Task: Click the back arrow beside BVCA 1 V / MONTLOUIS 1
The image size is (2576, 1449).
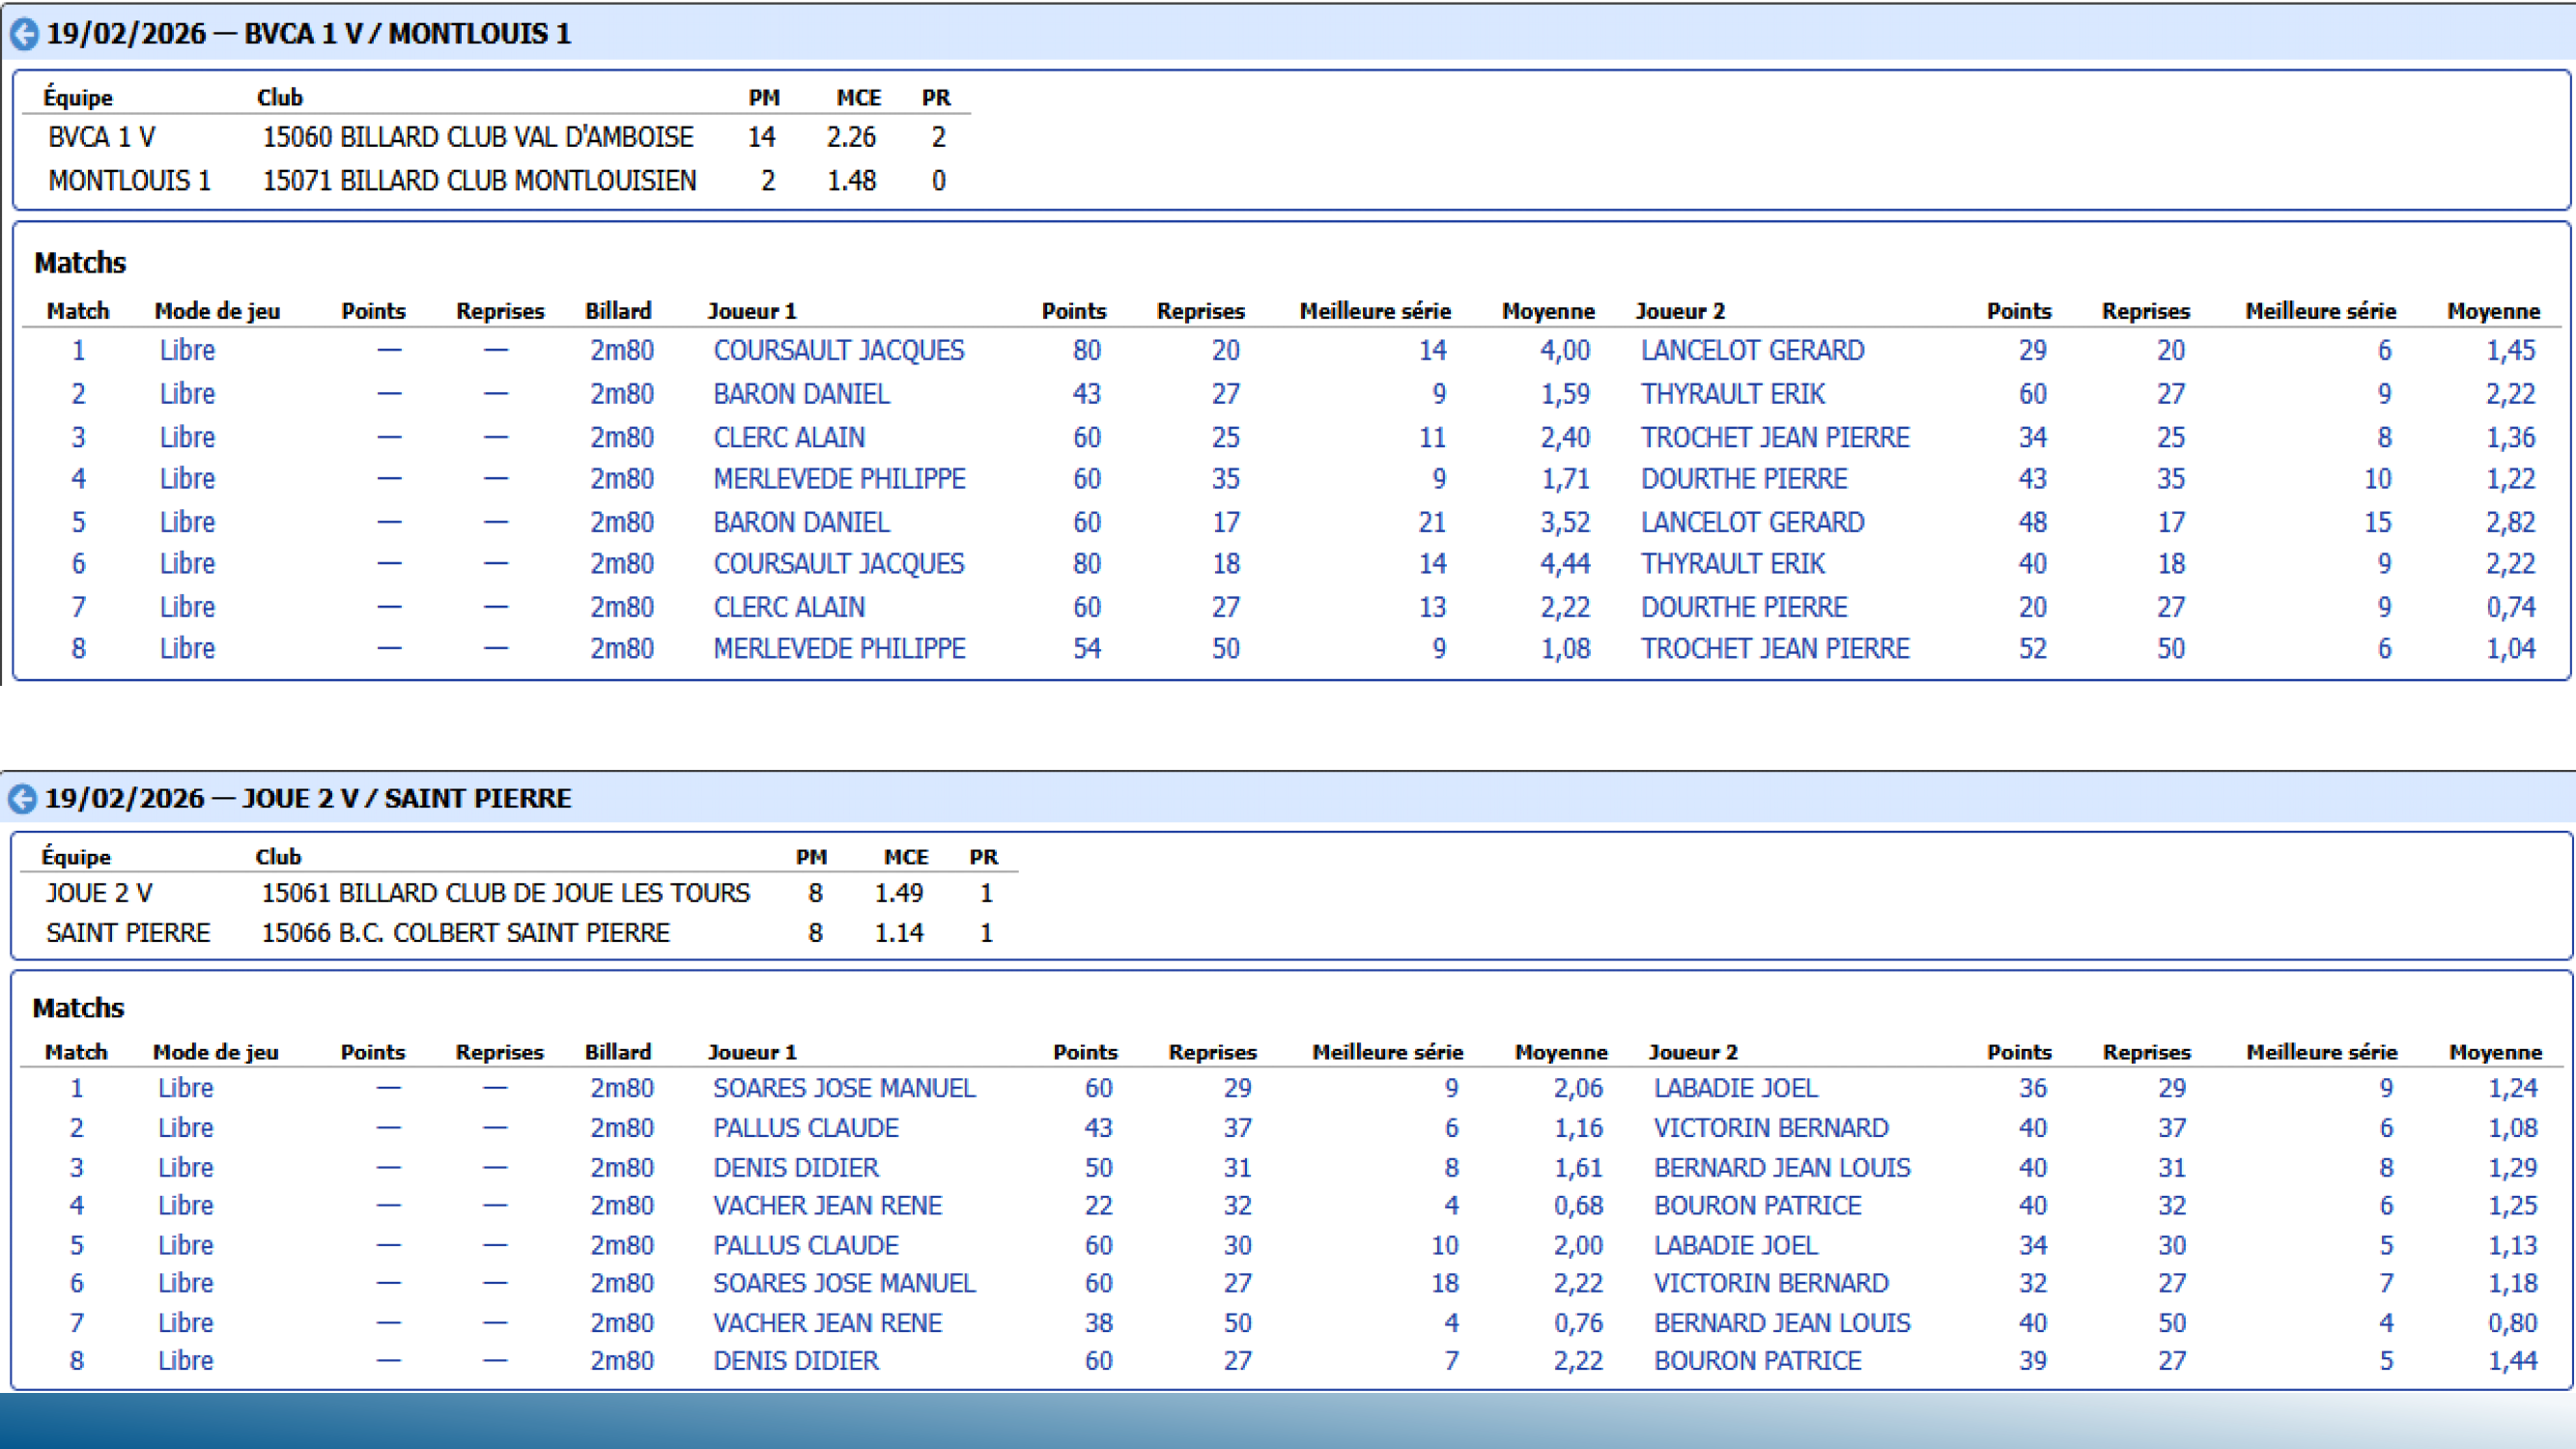Action: tap(21, 33)
